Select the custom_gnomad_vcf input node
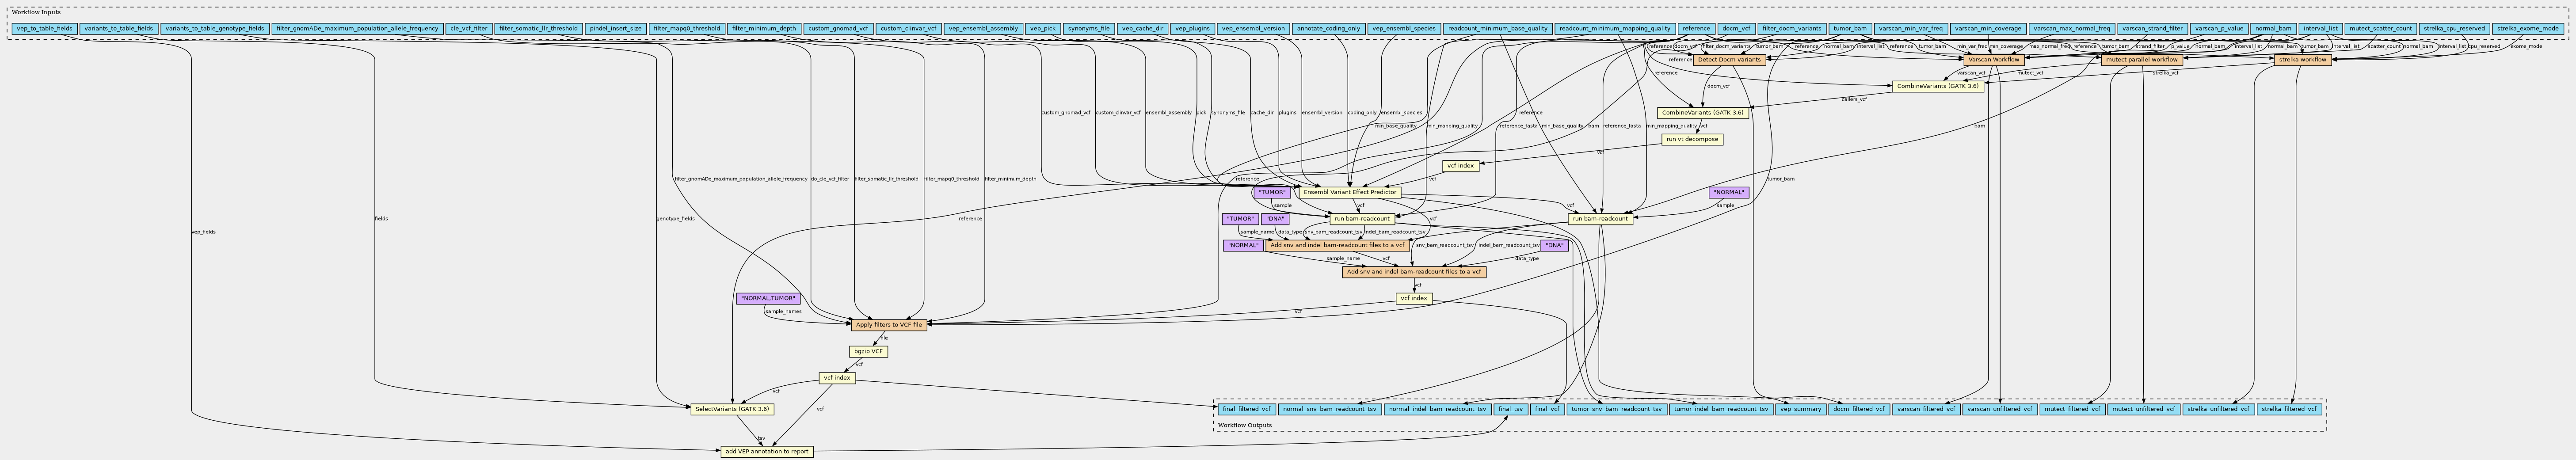 [x=838, y=29]
